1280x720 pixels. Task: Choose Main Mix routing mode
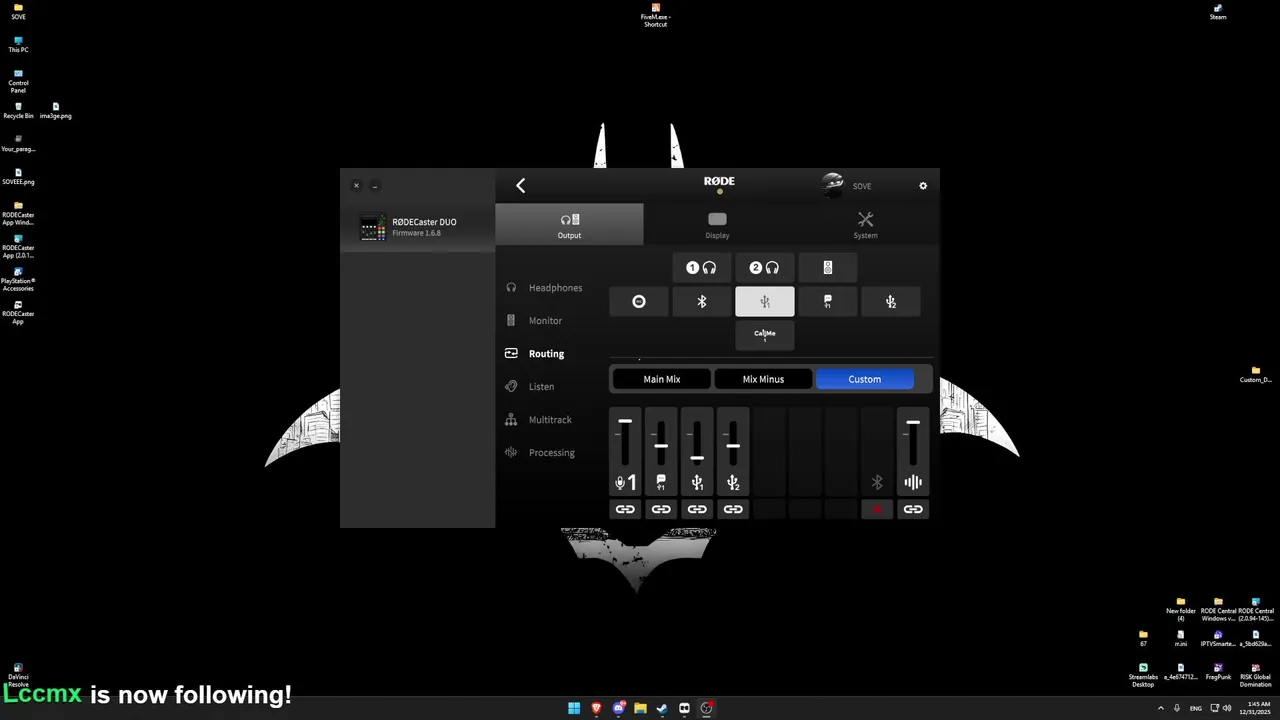(x=661, y=379)
